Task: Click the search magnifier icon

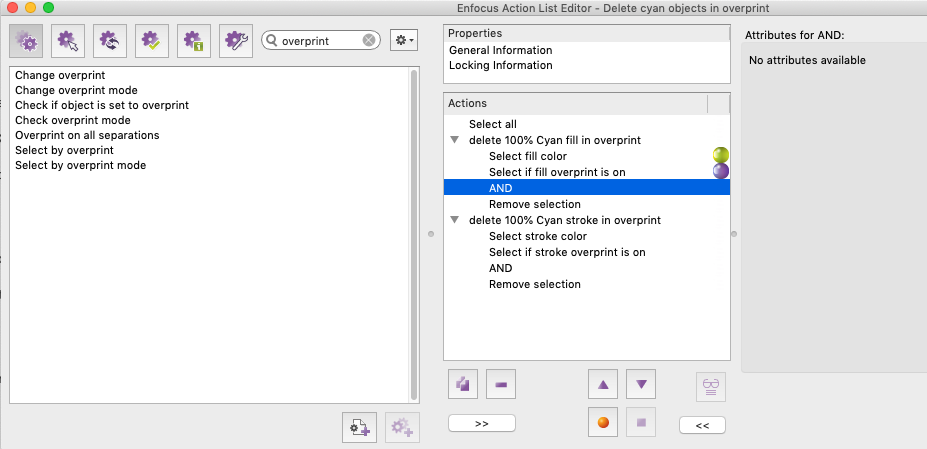Action: click(272, 41)
